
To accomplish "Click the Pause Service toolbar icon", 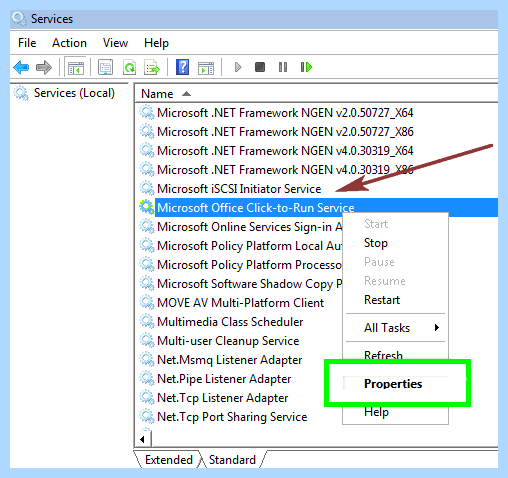I will [283, 67].
